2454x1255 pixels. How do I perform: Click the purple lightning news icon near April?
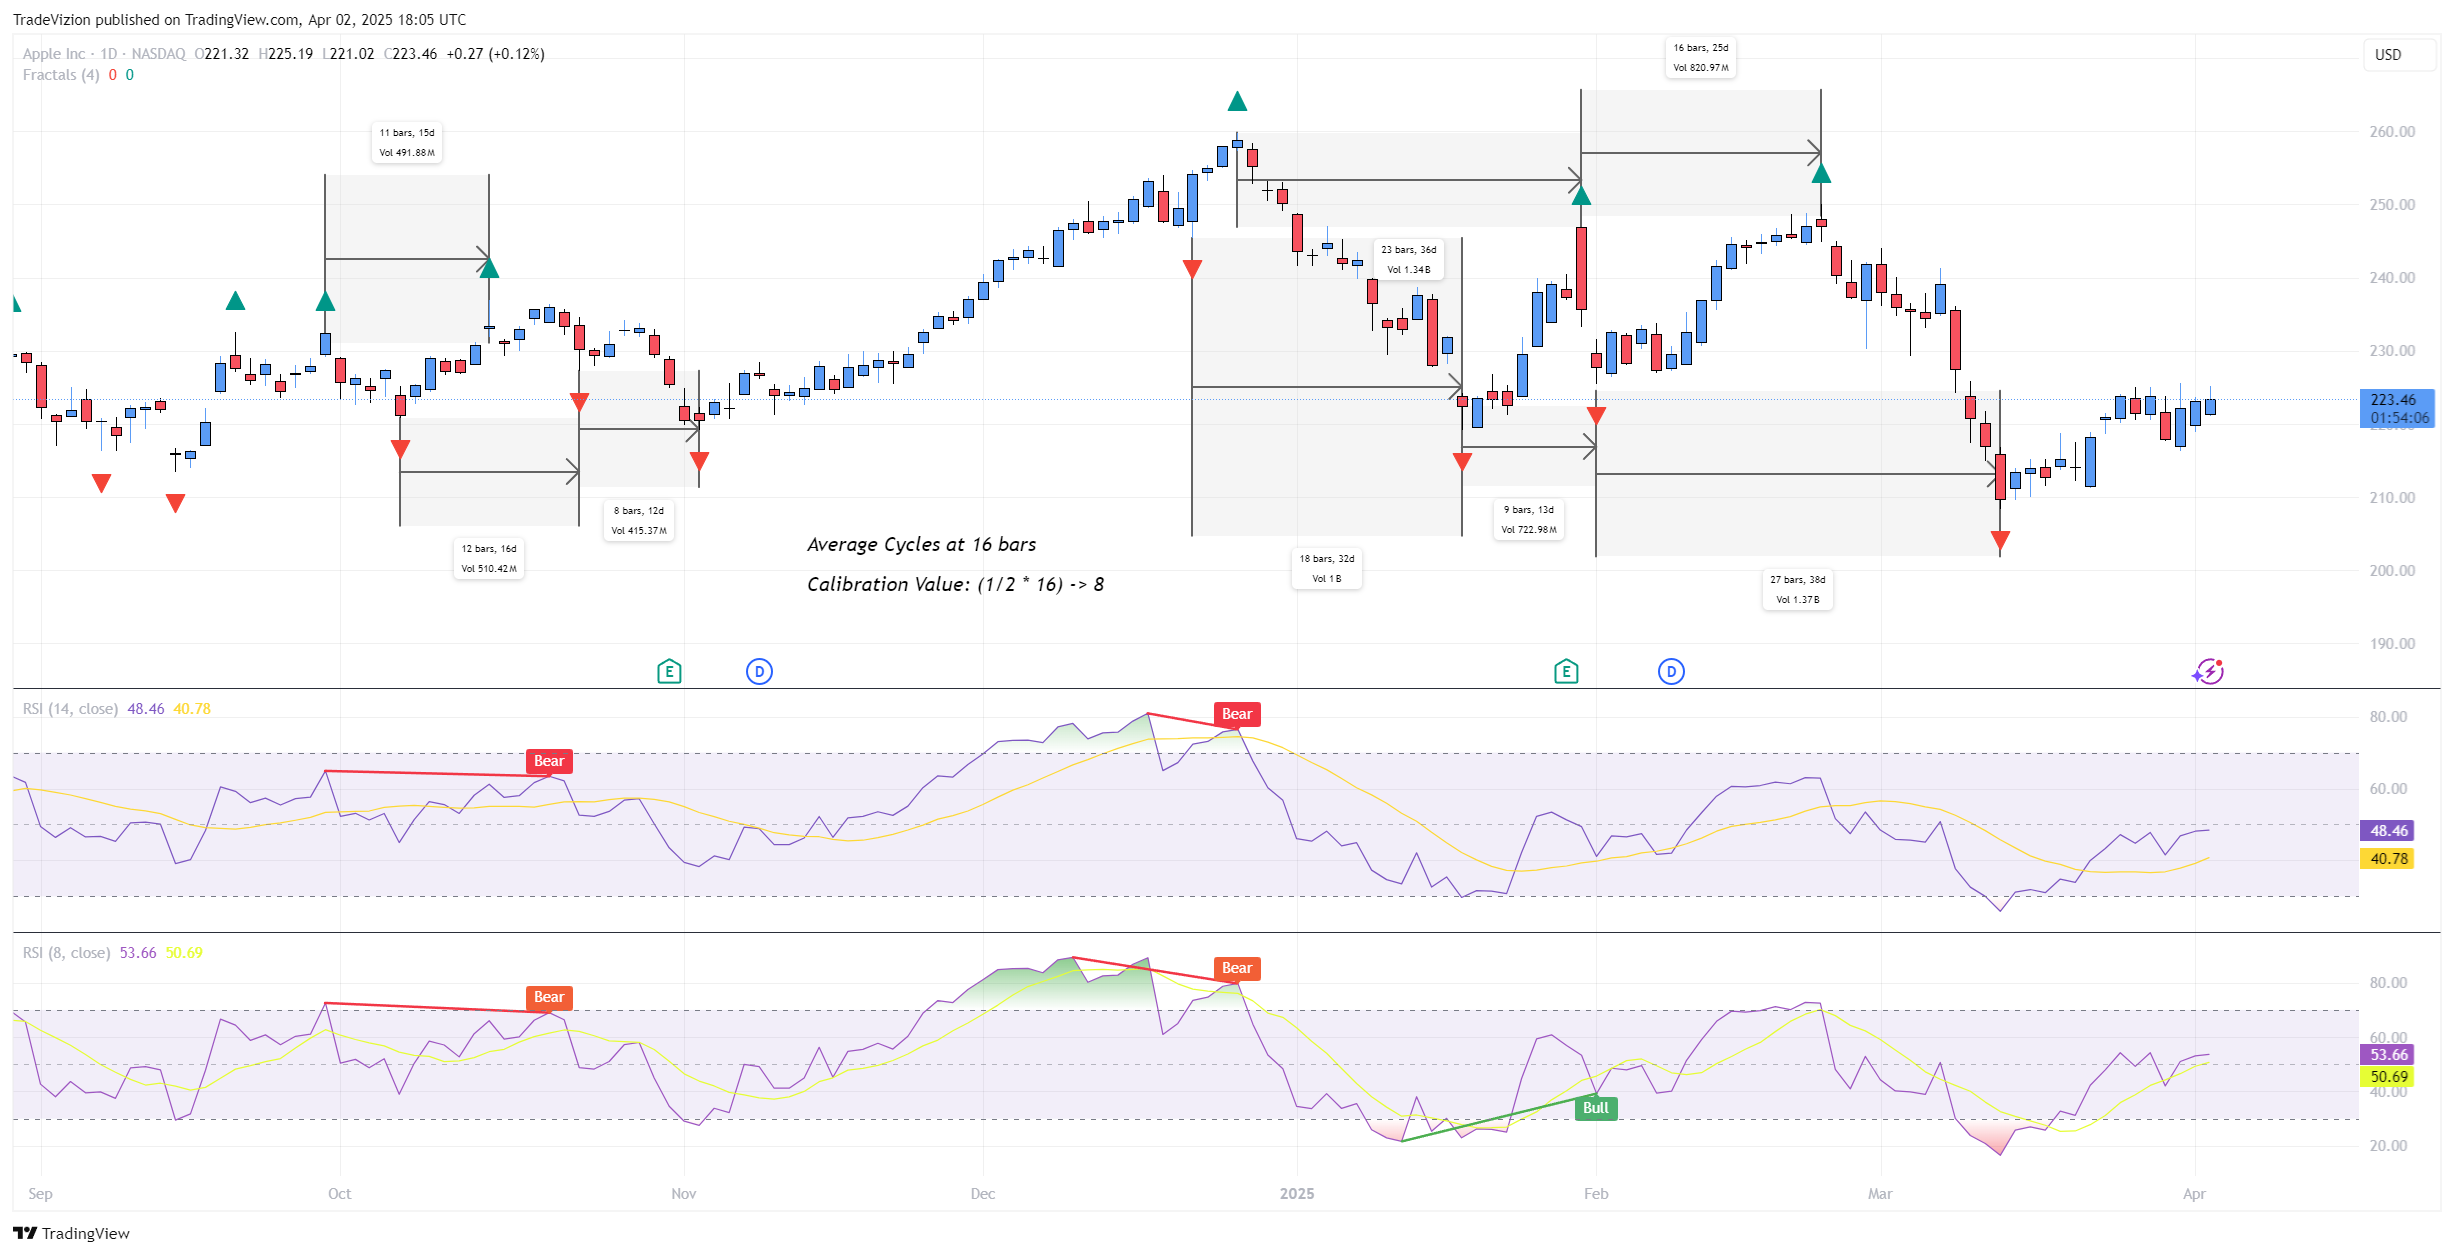2208,671
